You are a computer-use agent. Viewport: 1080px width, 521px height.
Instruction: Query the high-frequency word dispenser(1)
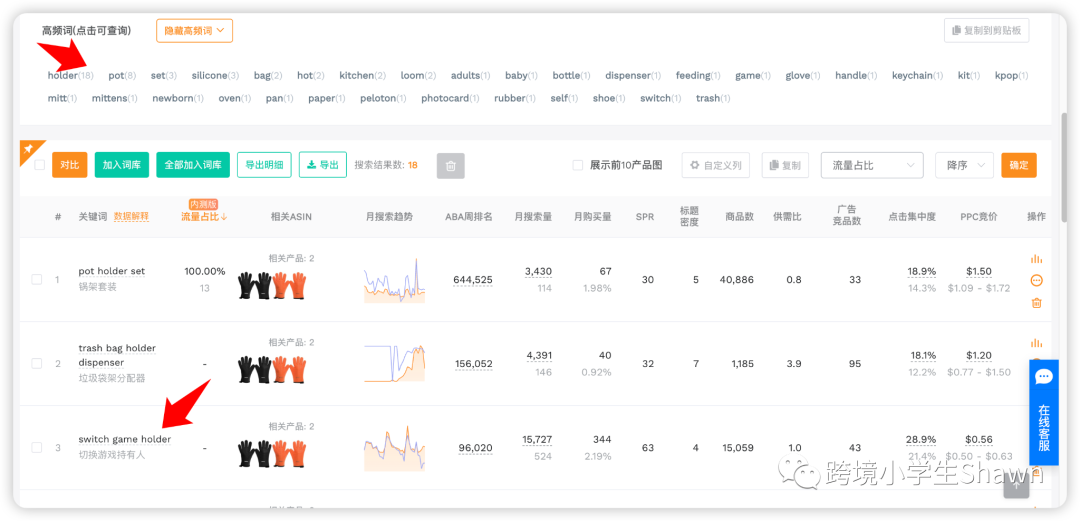coord(633,76)
